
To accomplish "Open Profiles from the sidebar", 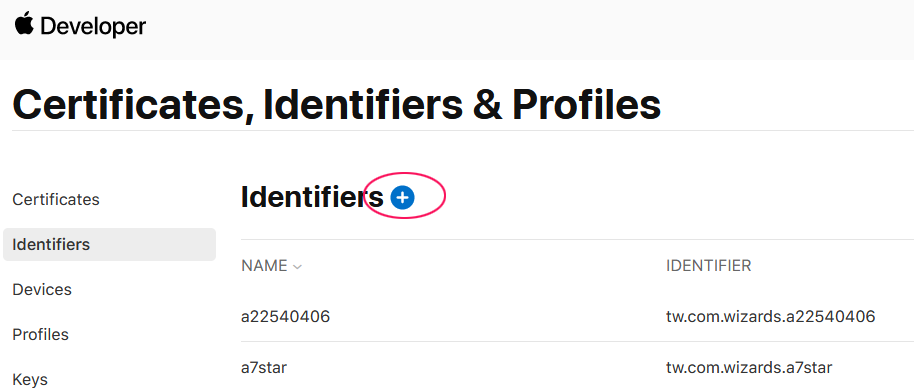I will pos(41,334).
